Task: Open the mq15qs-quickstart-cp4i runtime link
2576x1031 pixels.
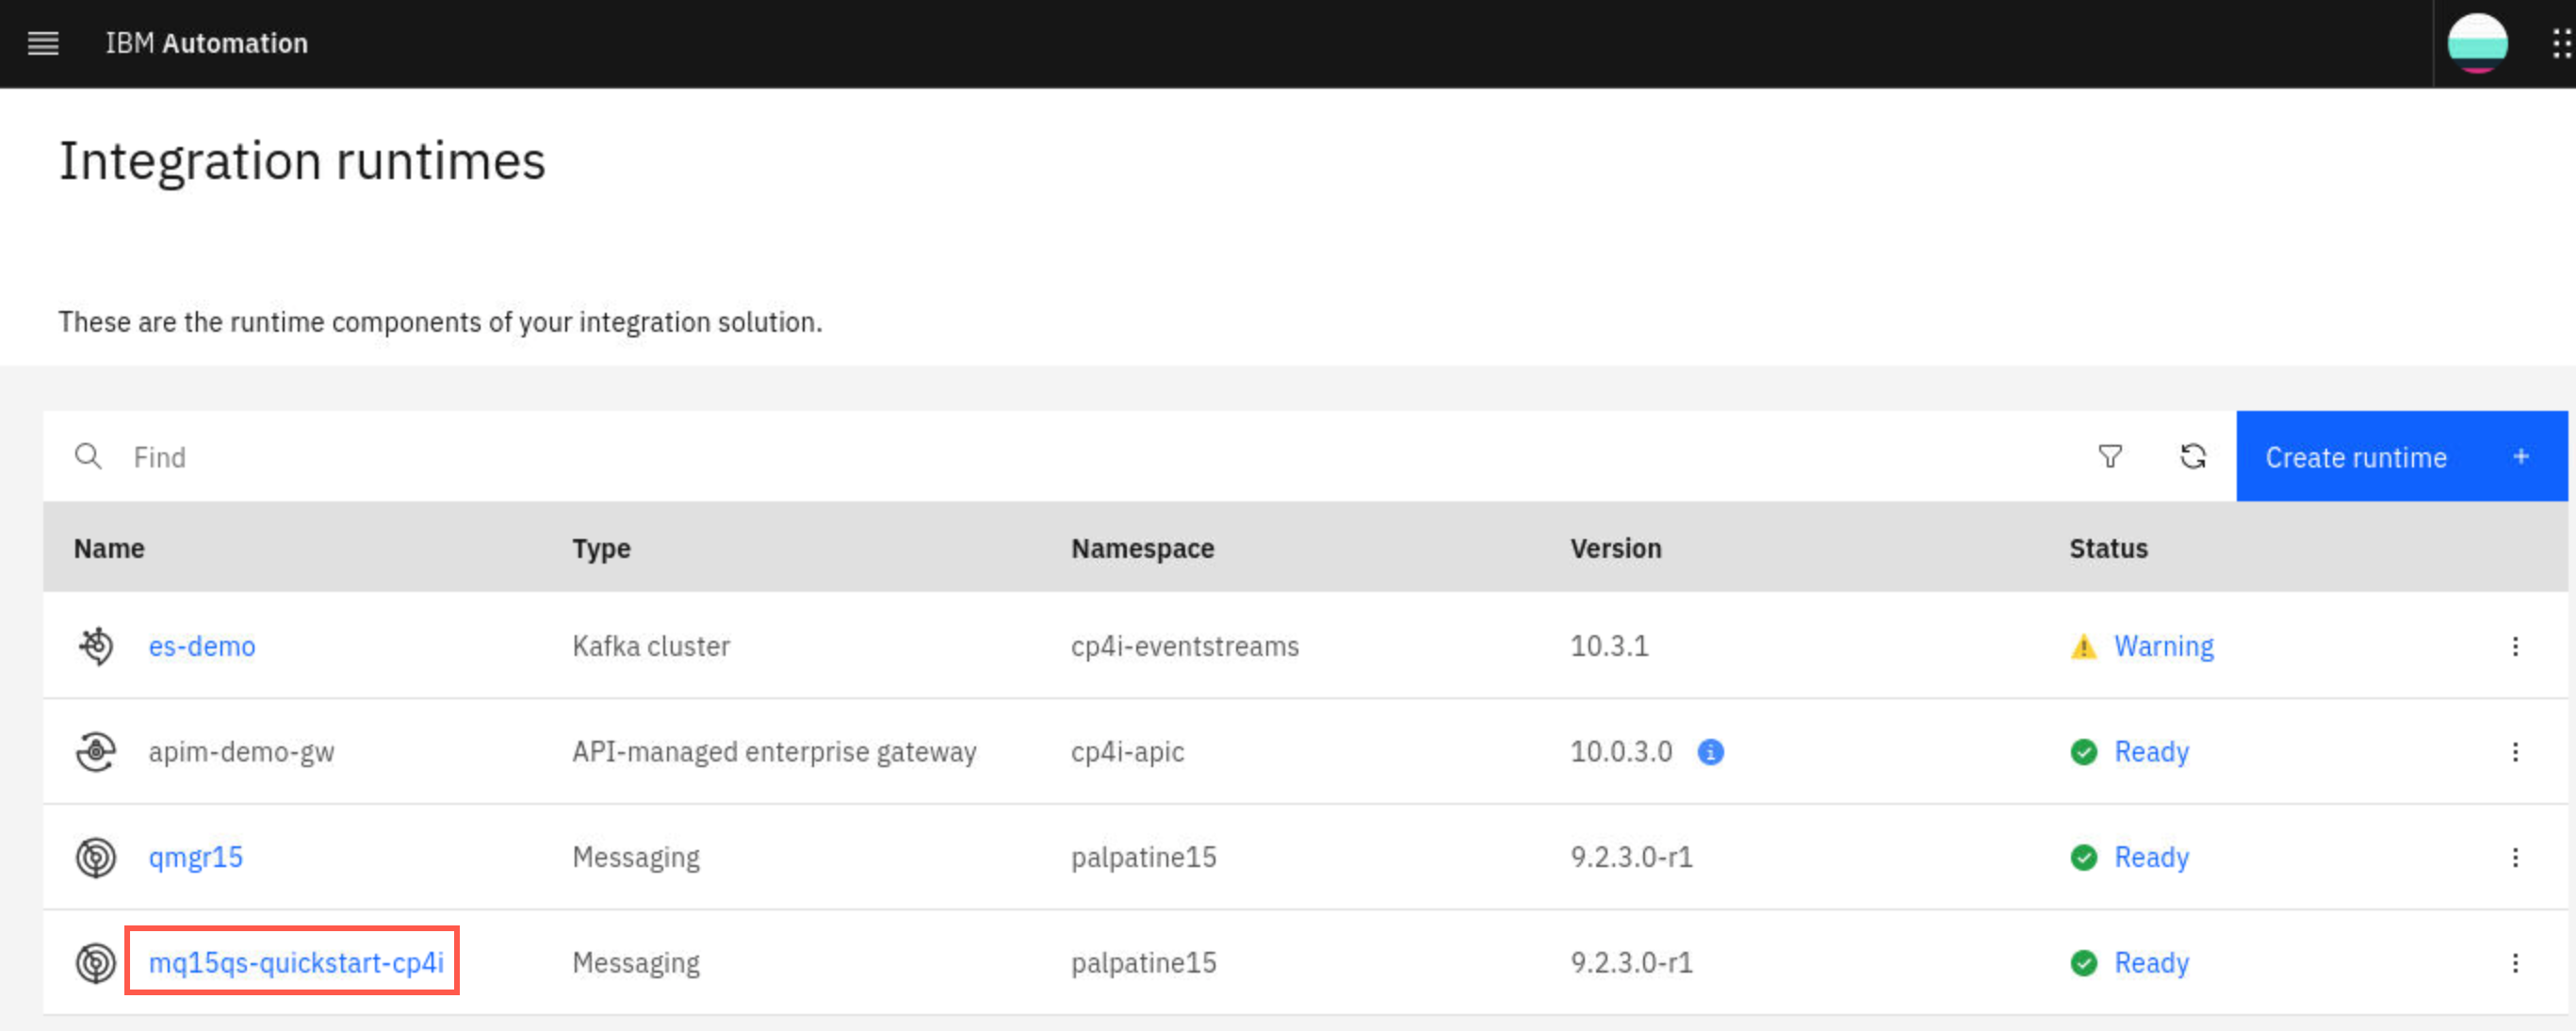Action: tap(296, 962)
